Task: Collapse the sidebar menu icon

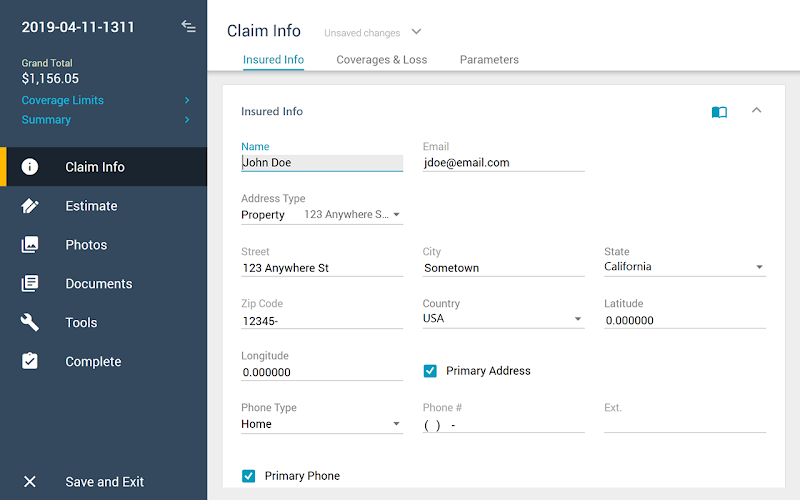Action: [x=188, y=26]
